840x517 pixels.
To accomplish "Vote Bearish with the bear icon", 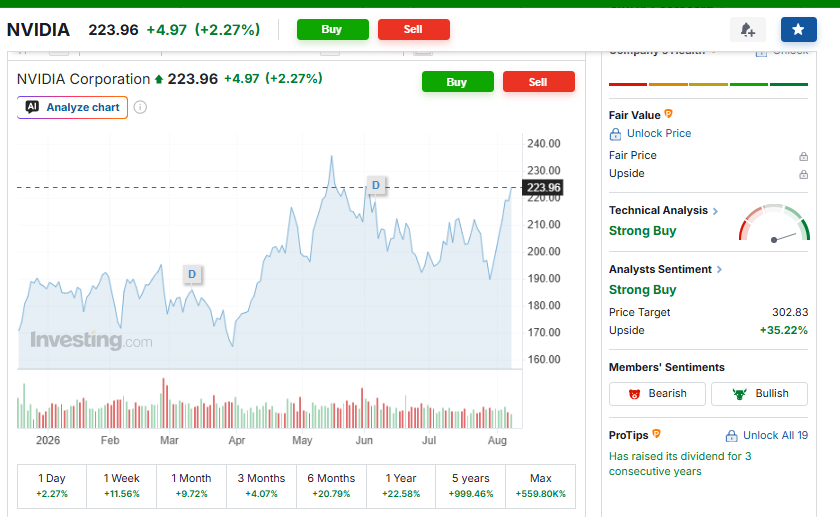I will (x=657, y=394).
